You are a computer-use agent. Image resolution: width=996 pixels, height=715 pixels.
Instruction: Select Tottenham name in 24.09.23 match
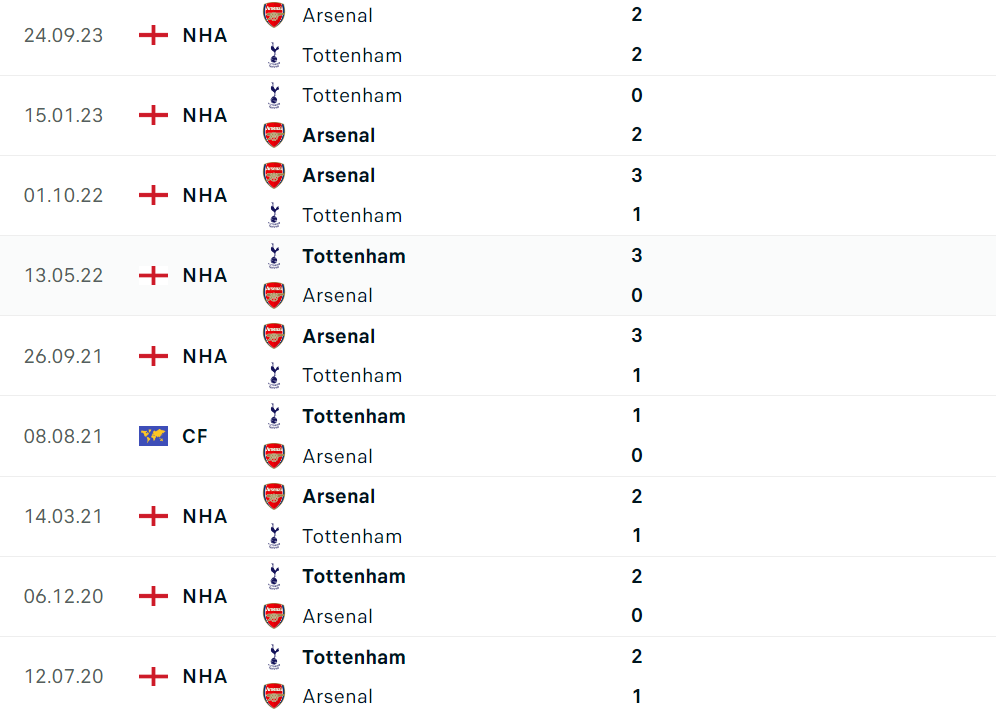click(x=352, y=55)
